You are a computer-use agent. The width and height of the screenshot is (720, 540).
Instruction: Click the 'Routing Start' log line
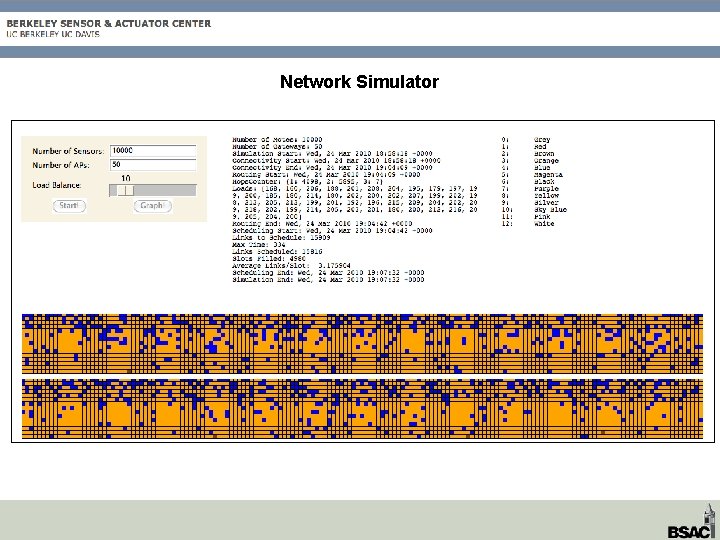(326, 174)
